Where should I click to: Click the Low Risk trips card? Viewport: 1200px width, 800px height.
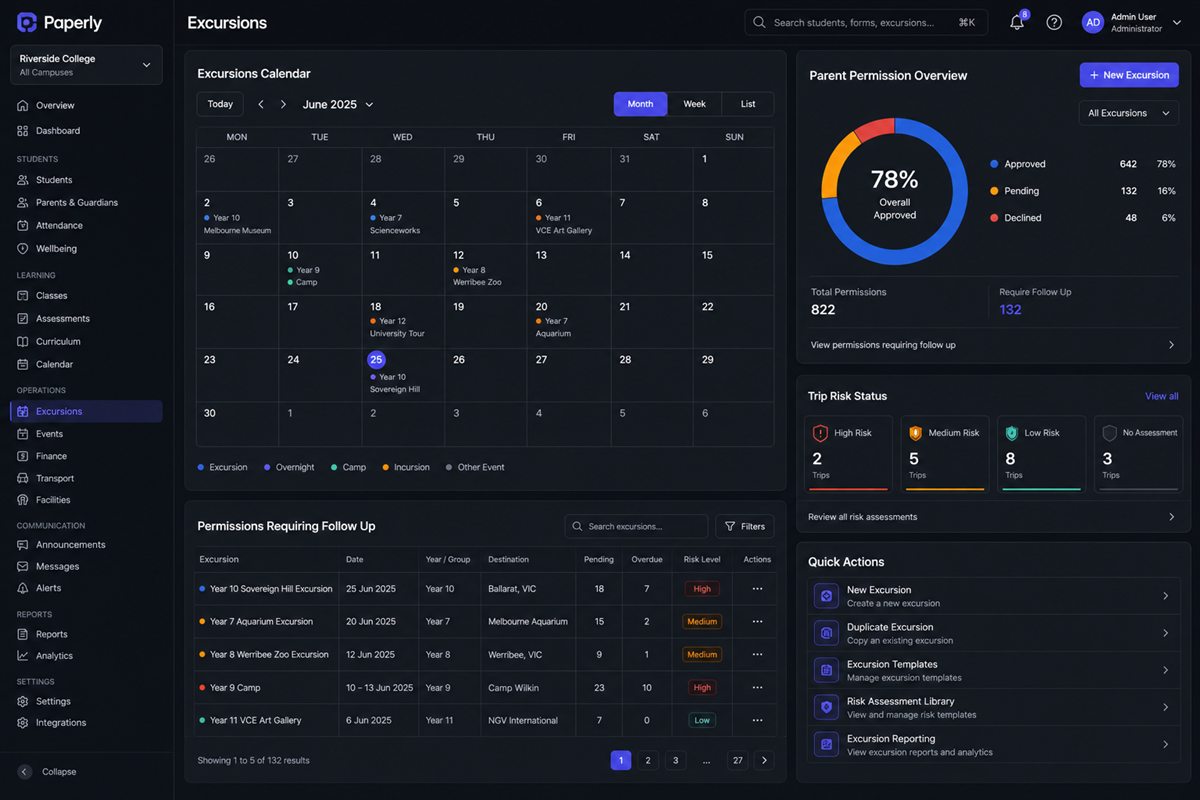(1041, 454)
